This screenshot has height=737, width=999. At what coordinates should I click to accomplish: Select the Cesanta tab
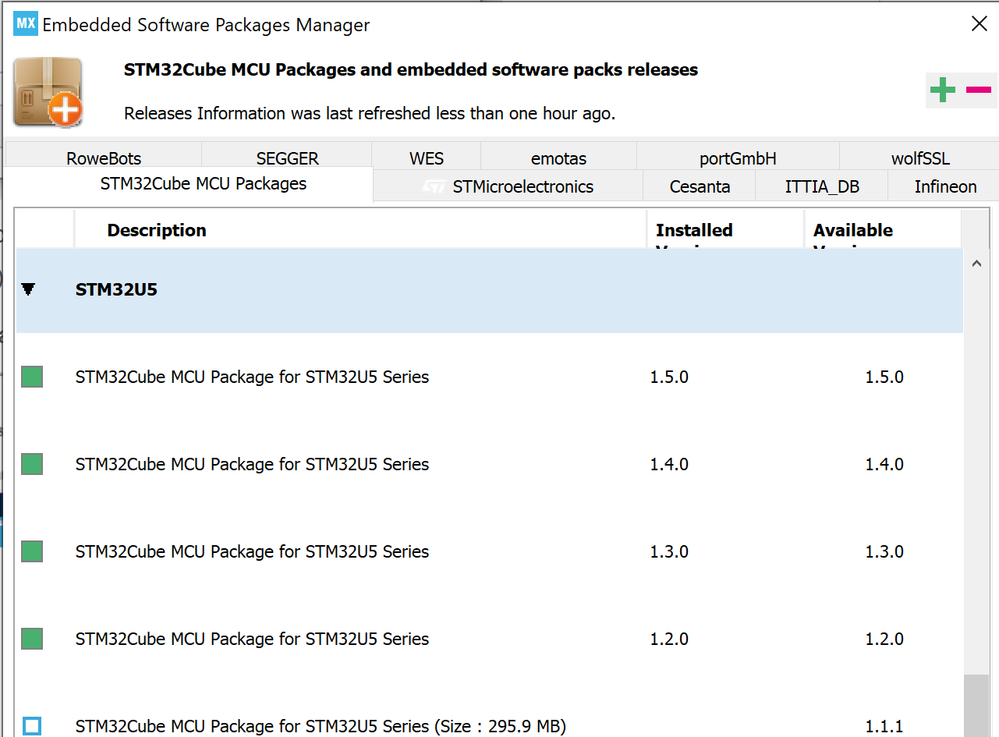(x=700, y=186)
